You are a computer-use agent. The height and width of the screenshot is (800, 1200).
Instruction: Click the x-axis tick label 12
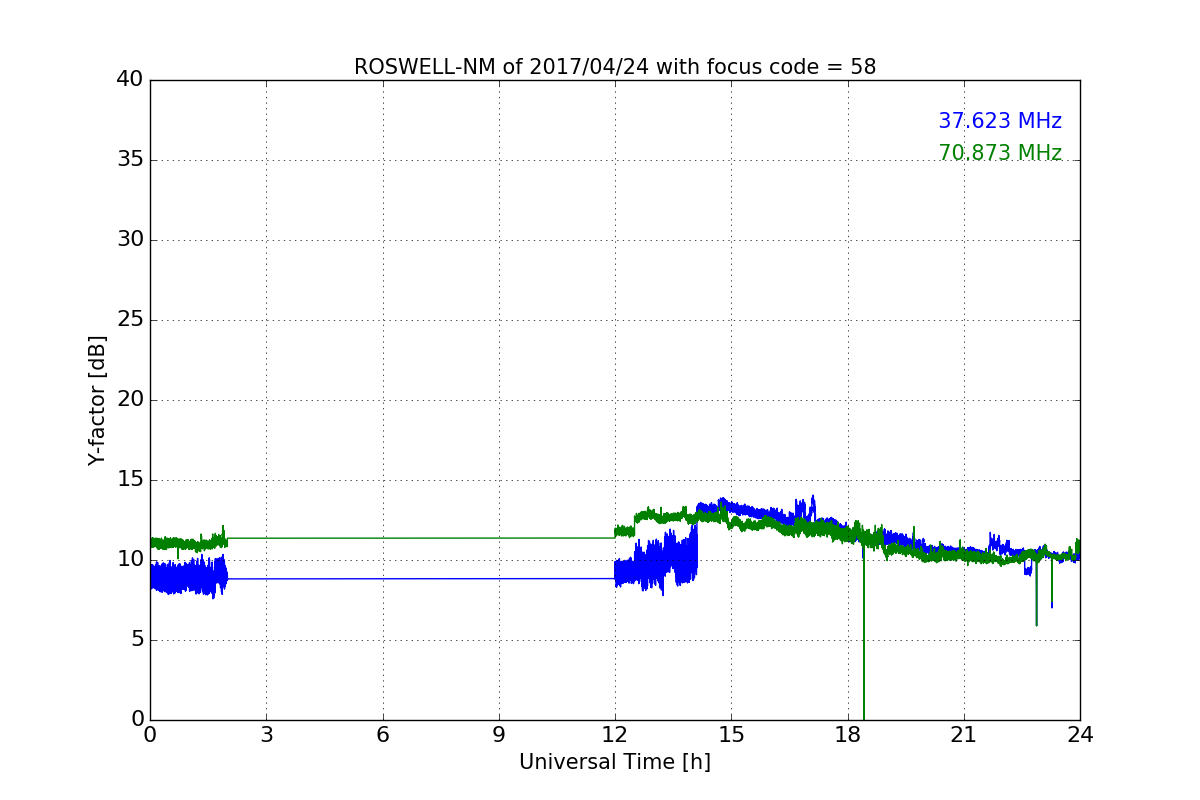click(615, 735)
